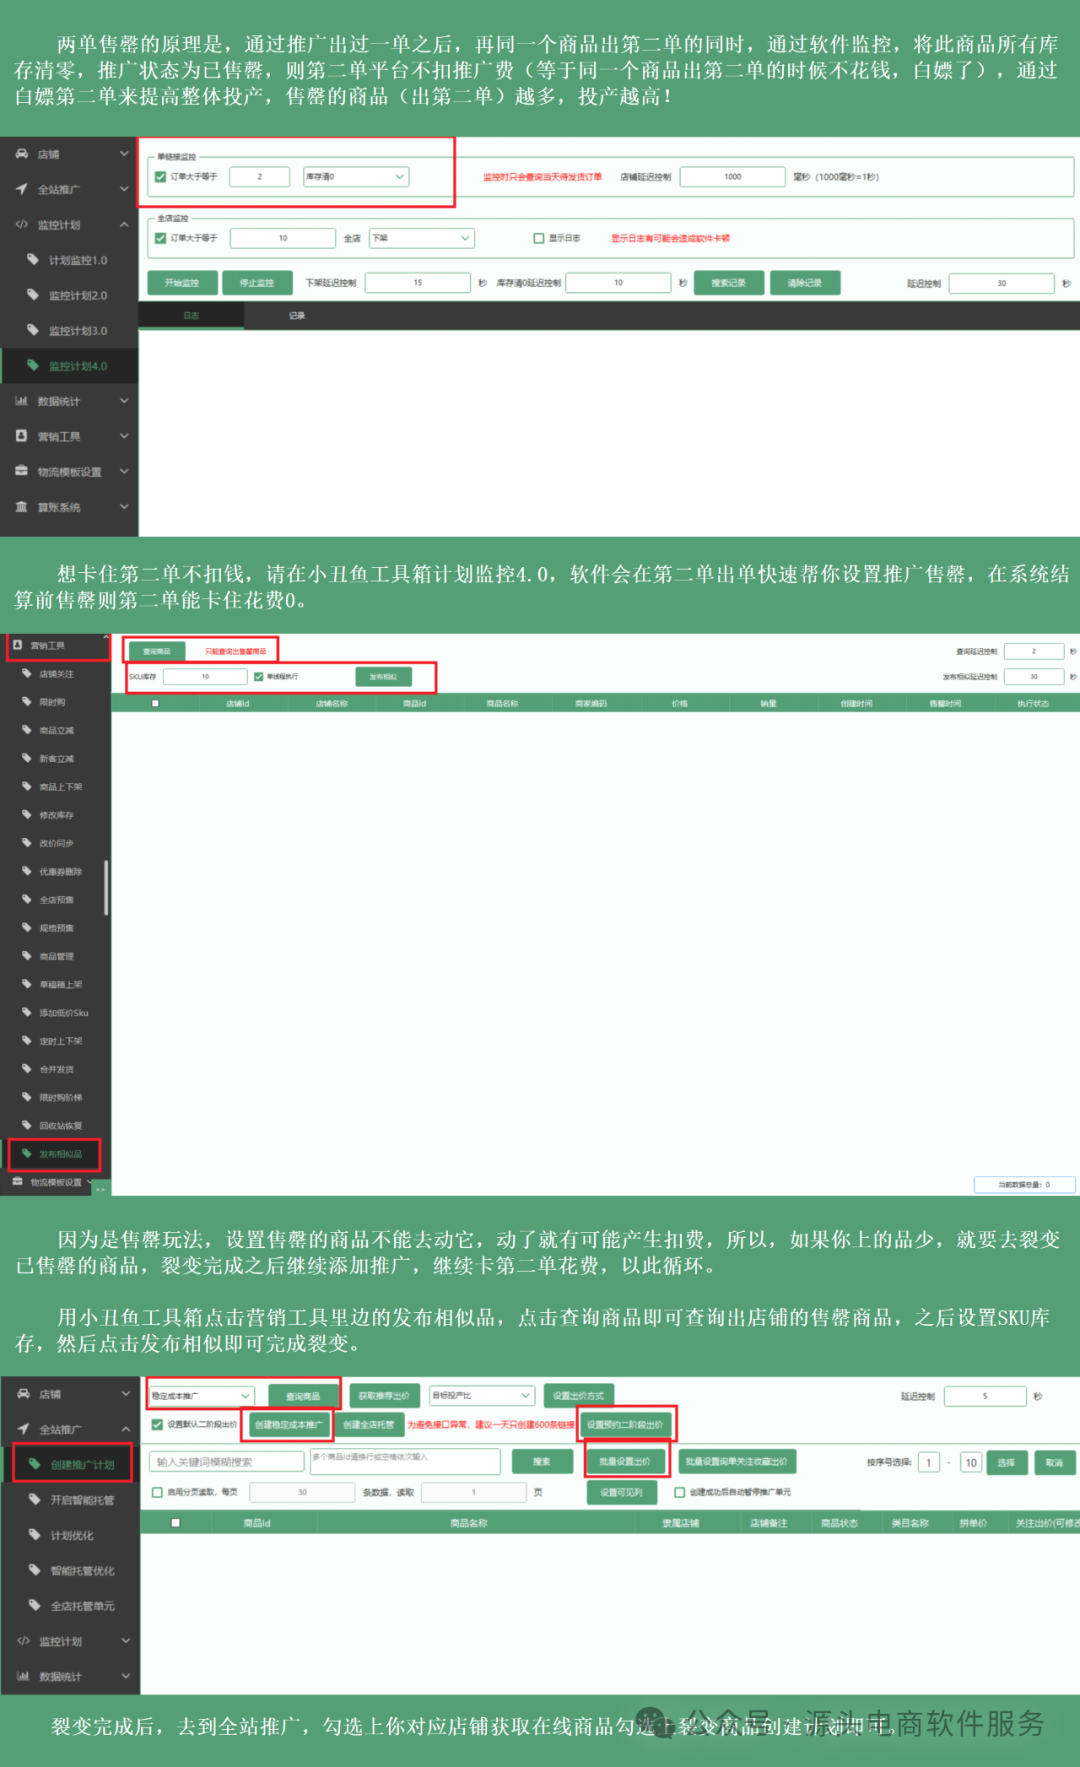Image resolution: width=1080 pixels, height=1767 pixels.
Task: Open the 库存清0 dropdown
Action: pyautogui.click(x=356, y=177)
